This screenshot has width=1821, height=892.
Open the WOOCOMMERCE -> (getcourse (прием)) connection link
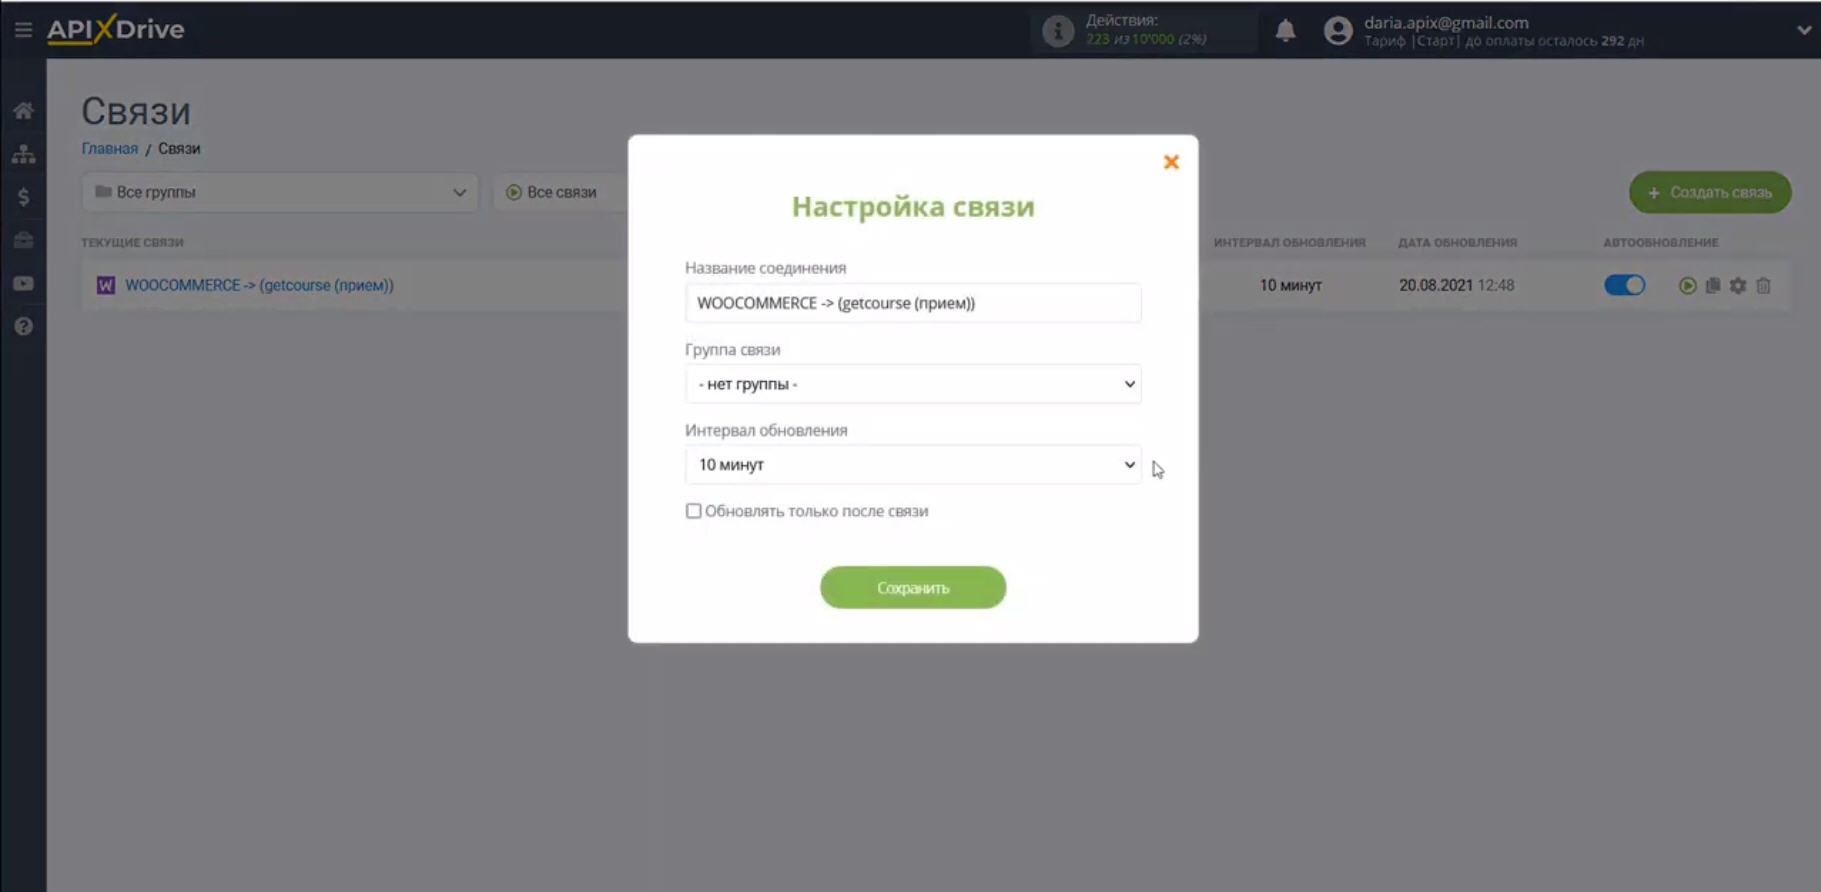259,285
